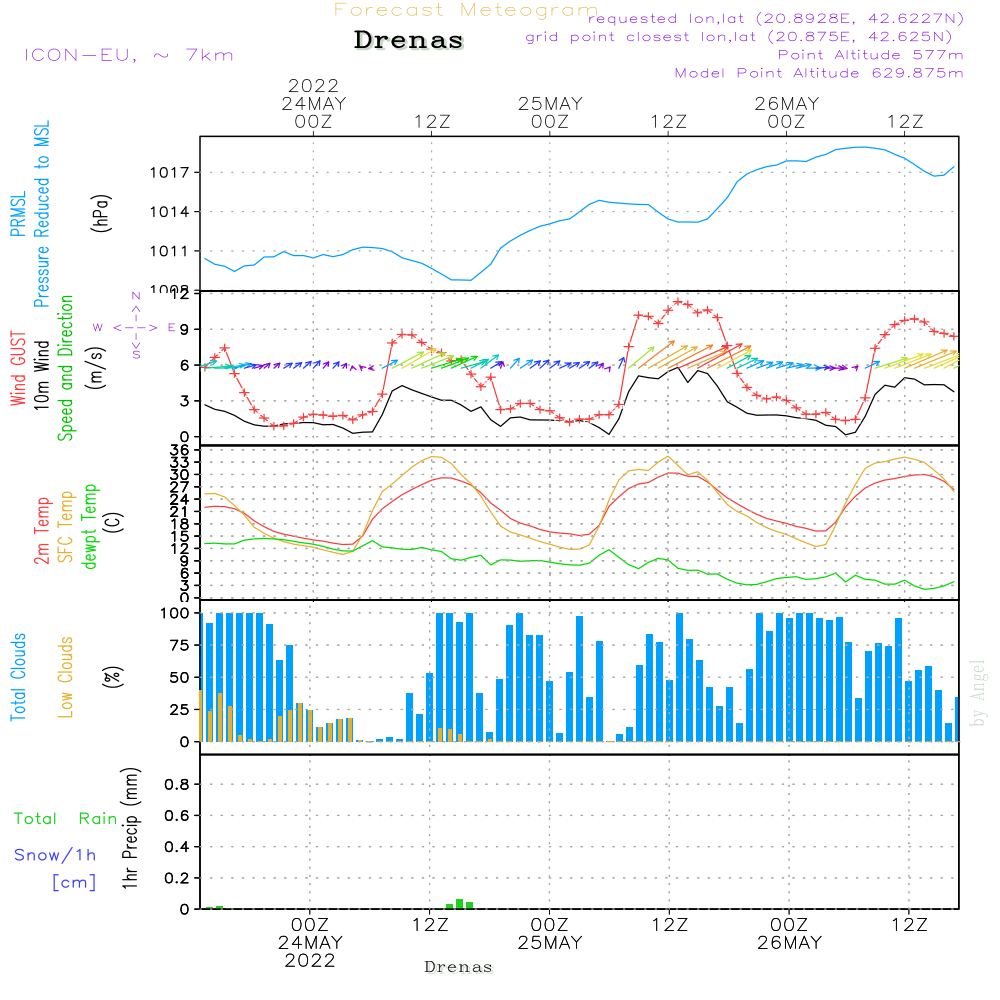Click '26MAY' on the bottom time axis
Viewport: 1000px width, 1000px height.
790,943
